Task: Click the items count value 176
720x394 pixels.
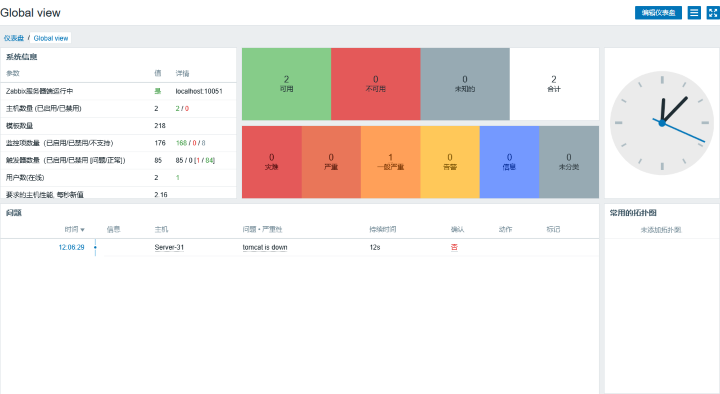Action: [160, 143]
